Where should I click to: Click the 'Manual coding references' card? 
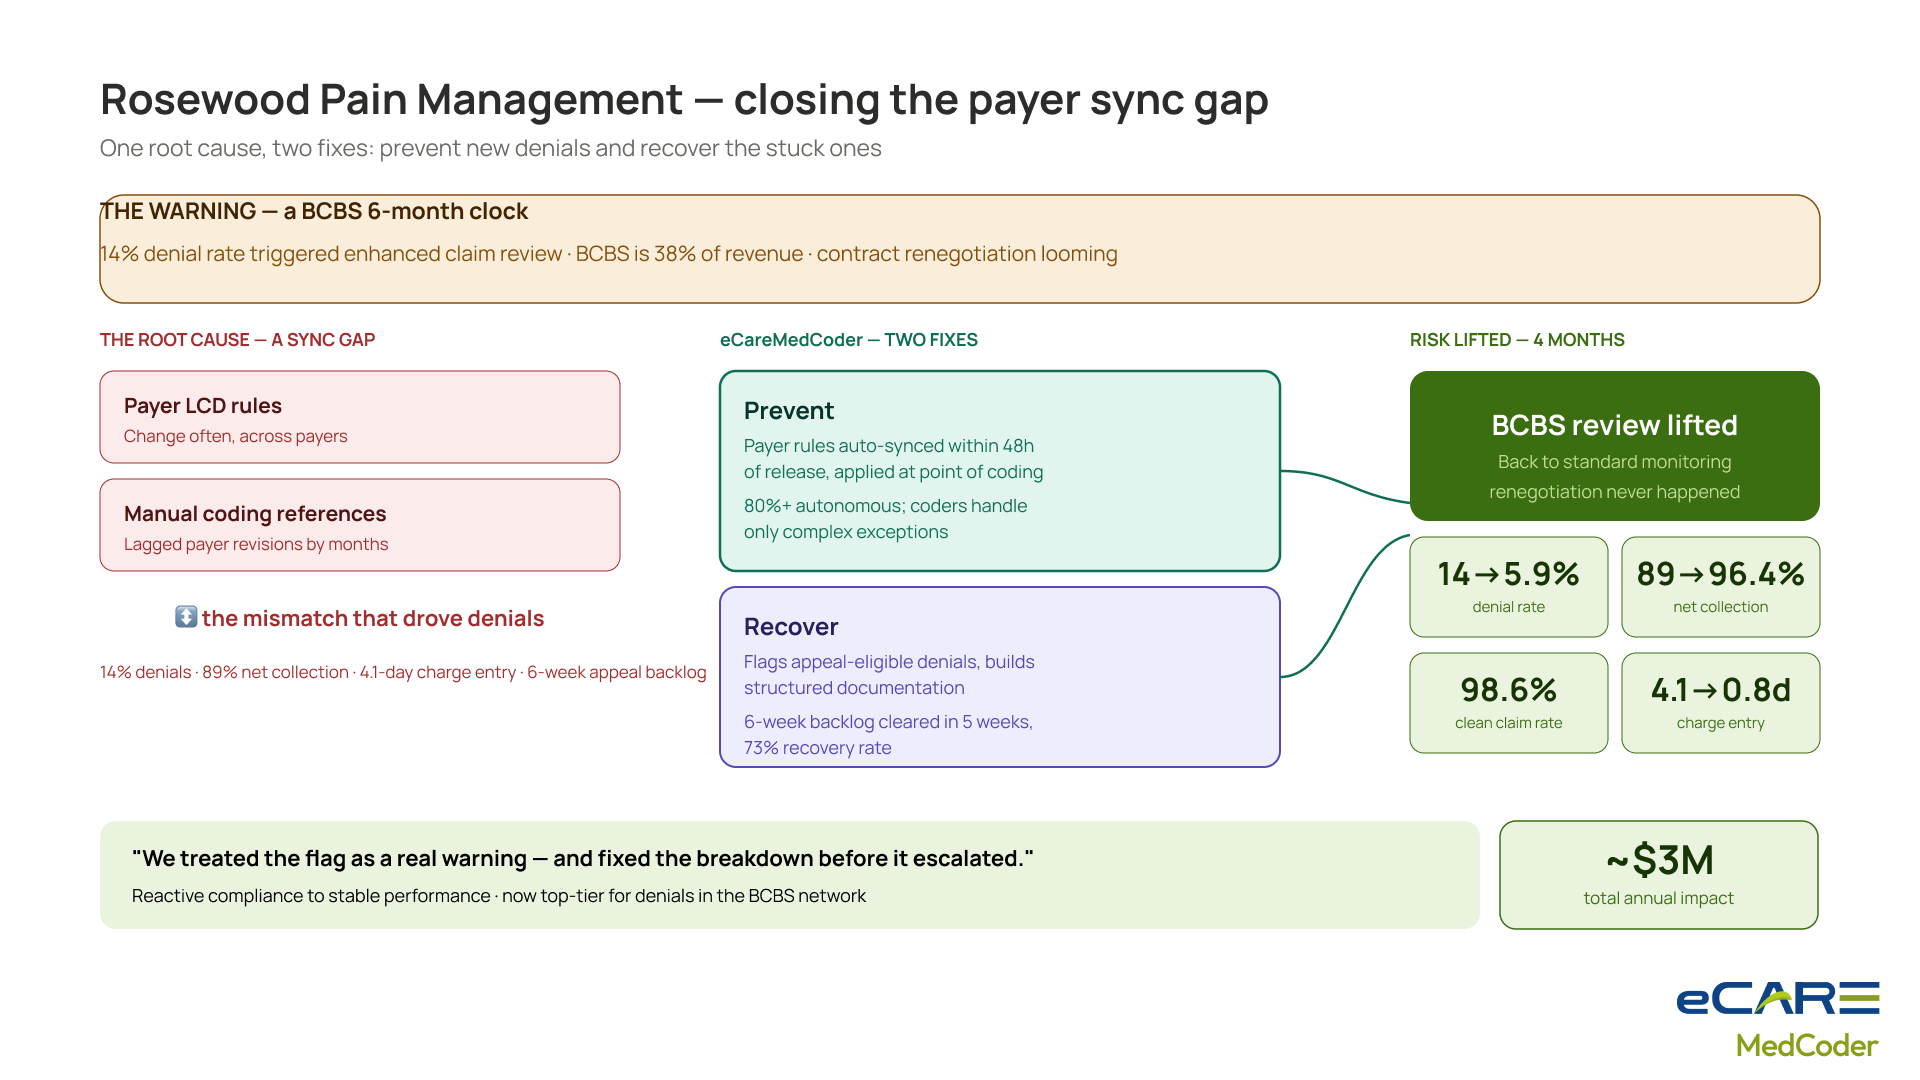360,525
